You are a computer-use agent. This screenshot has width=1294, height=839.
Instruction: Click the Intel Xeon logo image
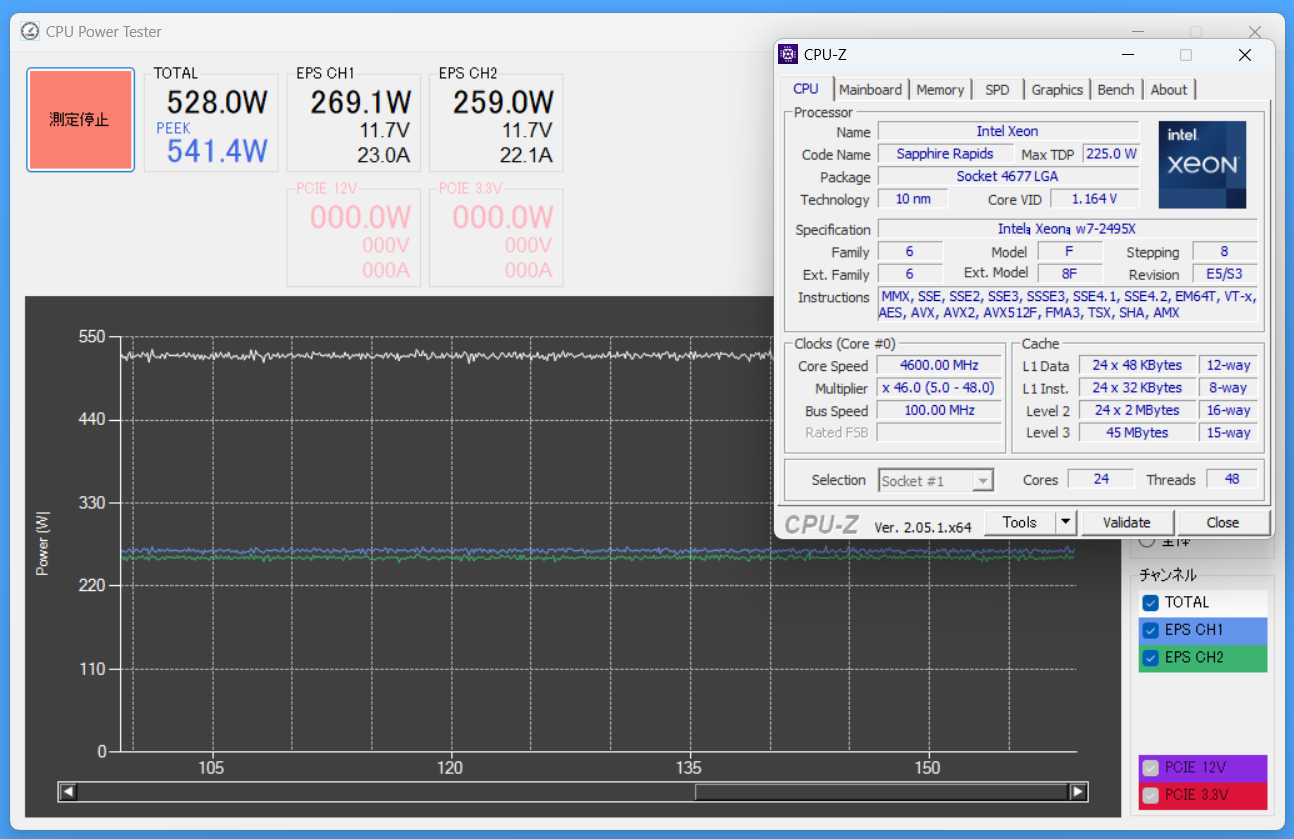point(1202,165)
